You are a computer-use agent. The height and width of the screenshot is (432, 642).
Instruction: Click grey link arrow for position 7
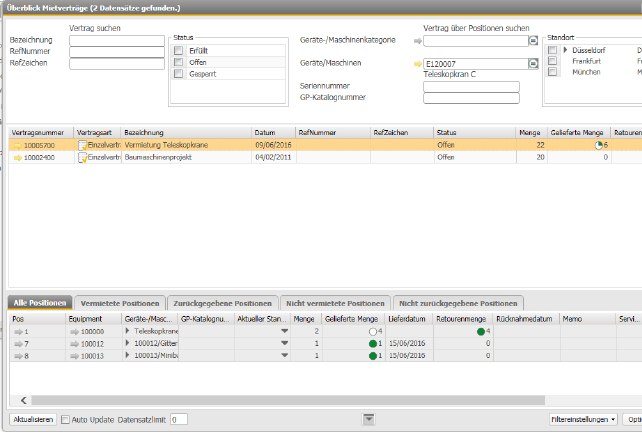tap(17, 343)
